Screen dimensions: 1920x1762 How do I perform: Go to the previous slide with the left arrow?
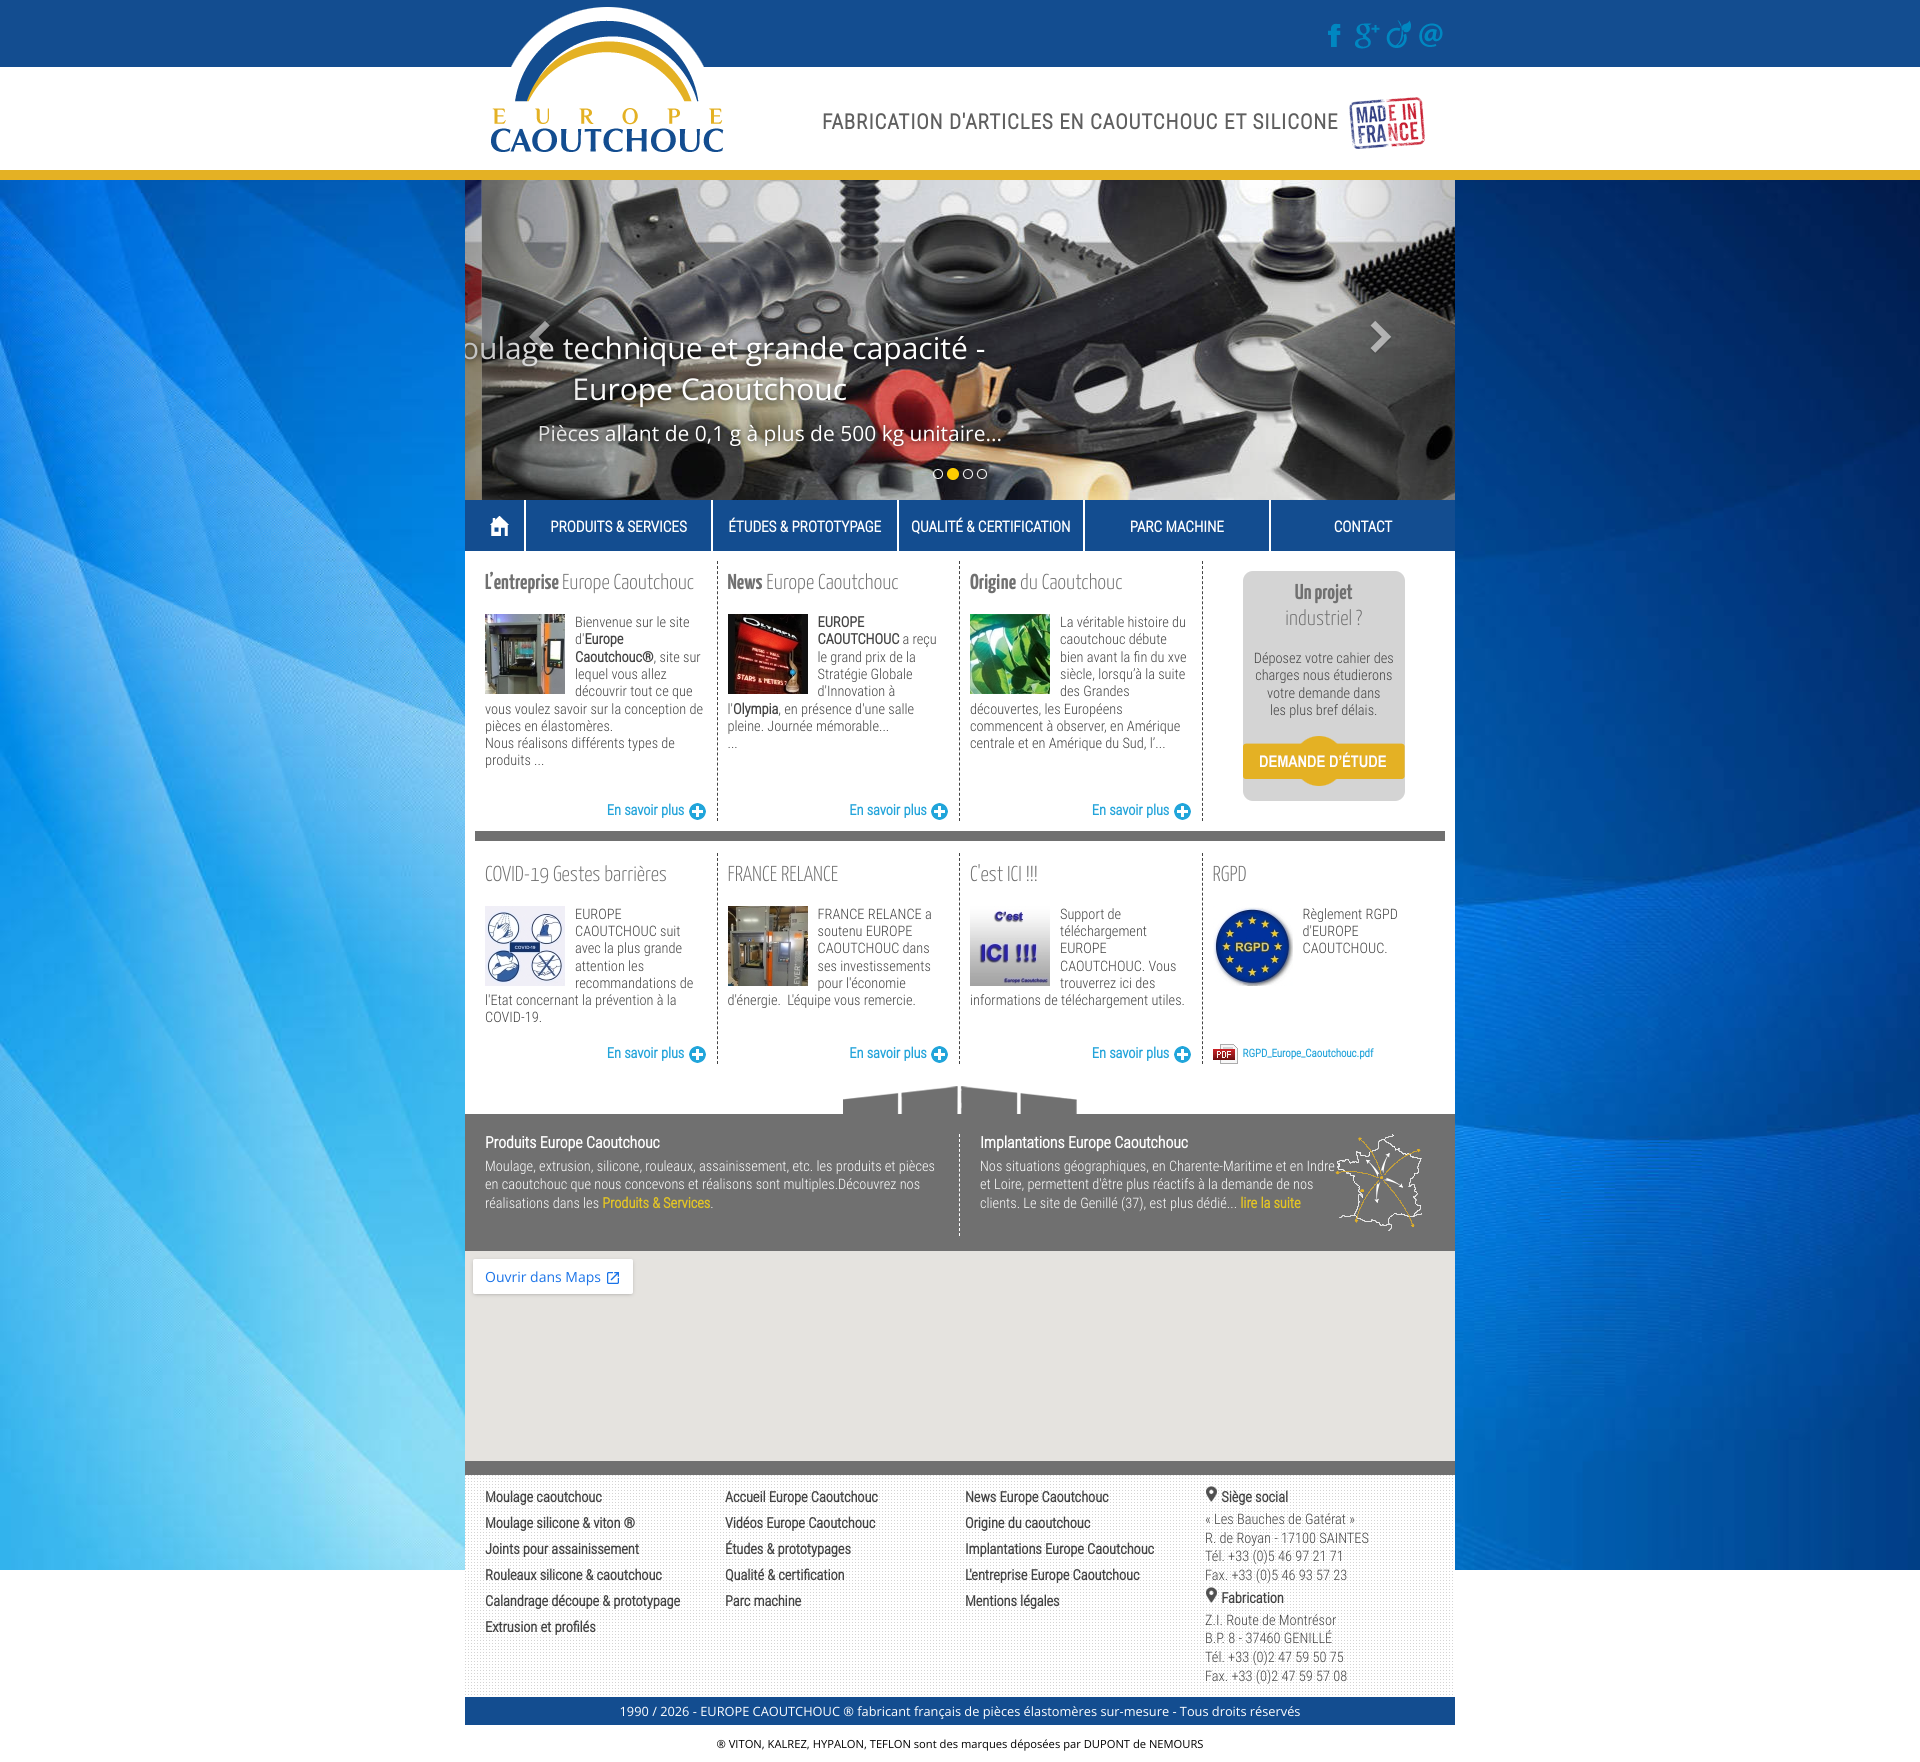click(540, 337)
